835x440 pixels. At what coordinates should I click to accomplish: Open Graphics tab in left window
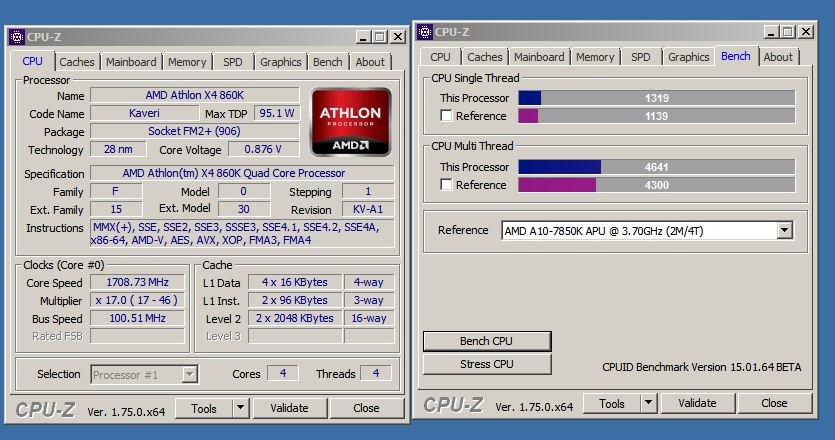(x=281, y=62)
